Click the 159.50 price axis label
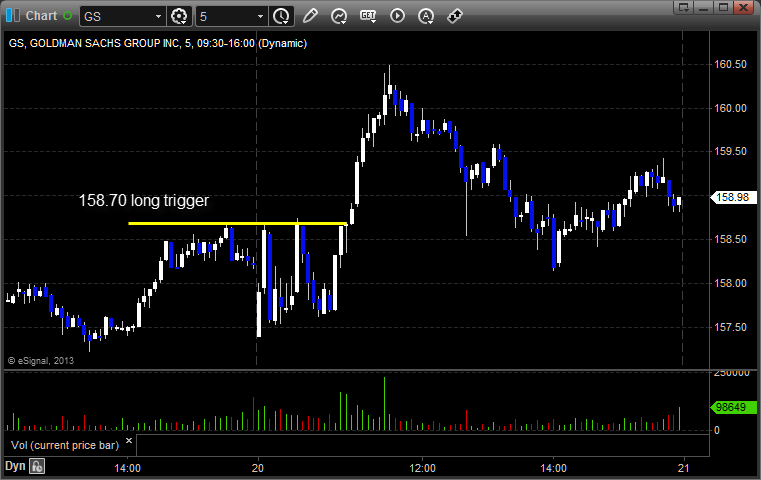The width and height of the screenshot is (761, 480). pyautogui.click(x=730, y=151)
